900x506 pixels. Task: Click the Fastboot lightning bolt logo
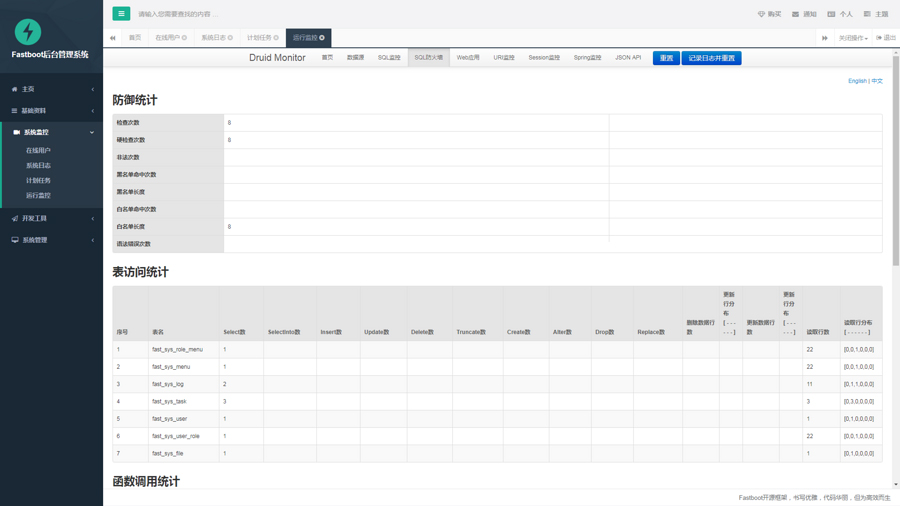pyautogui.click(x=28, y=32)
